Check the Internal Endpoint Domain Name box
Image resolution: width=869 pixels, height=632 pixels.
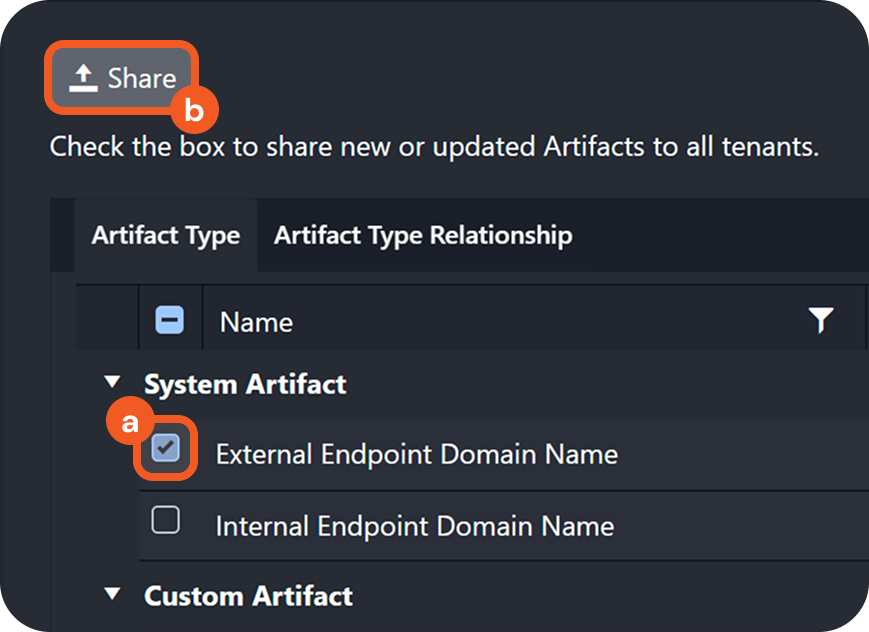click(165, 521)
